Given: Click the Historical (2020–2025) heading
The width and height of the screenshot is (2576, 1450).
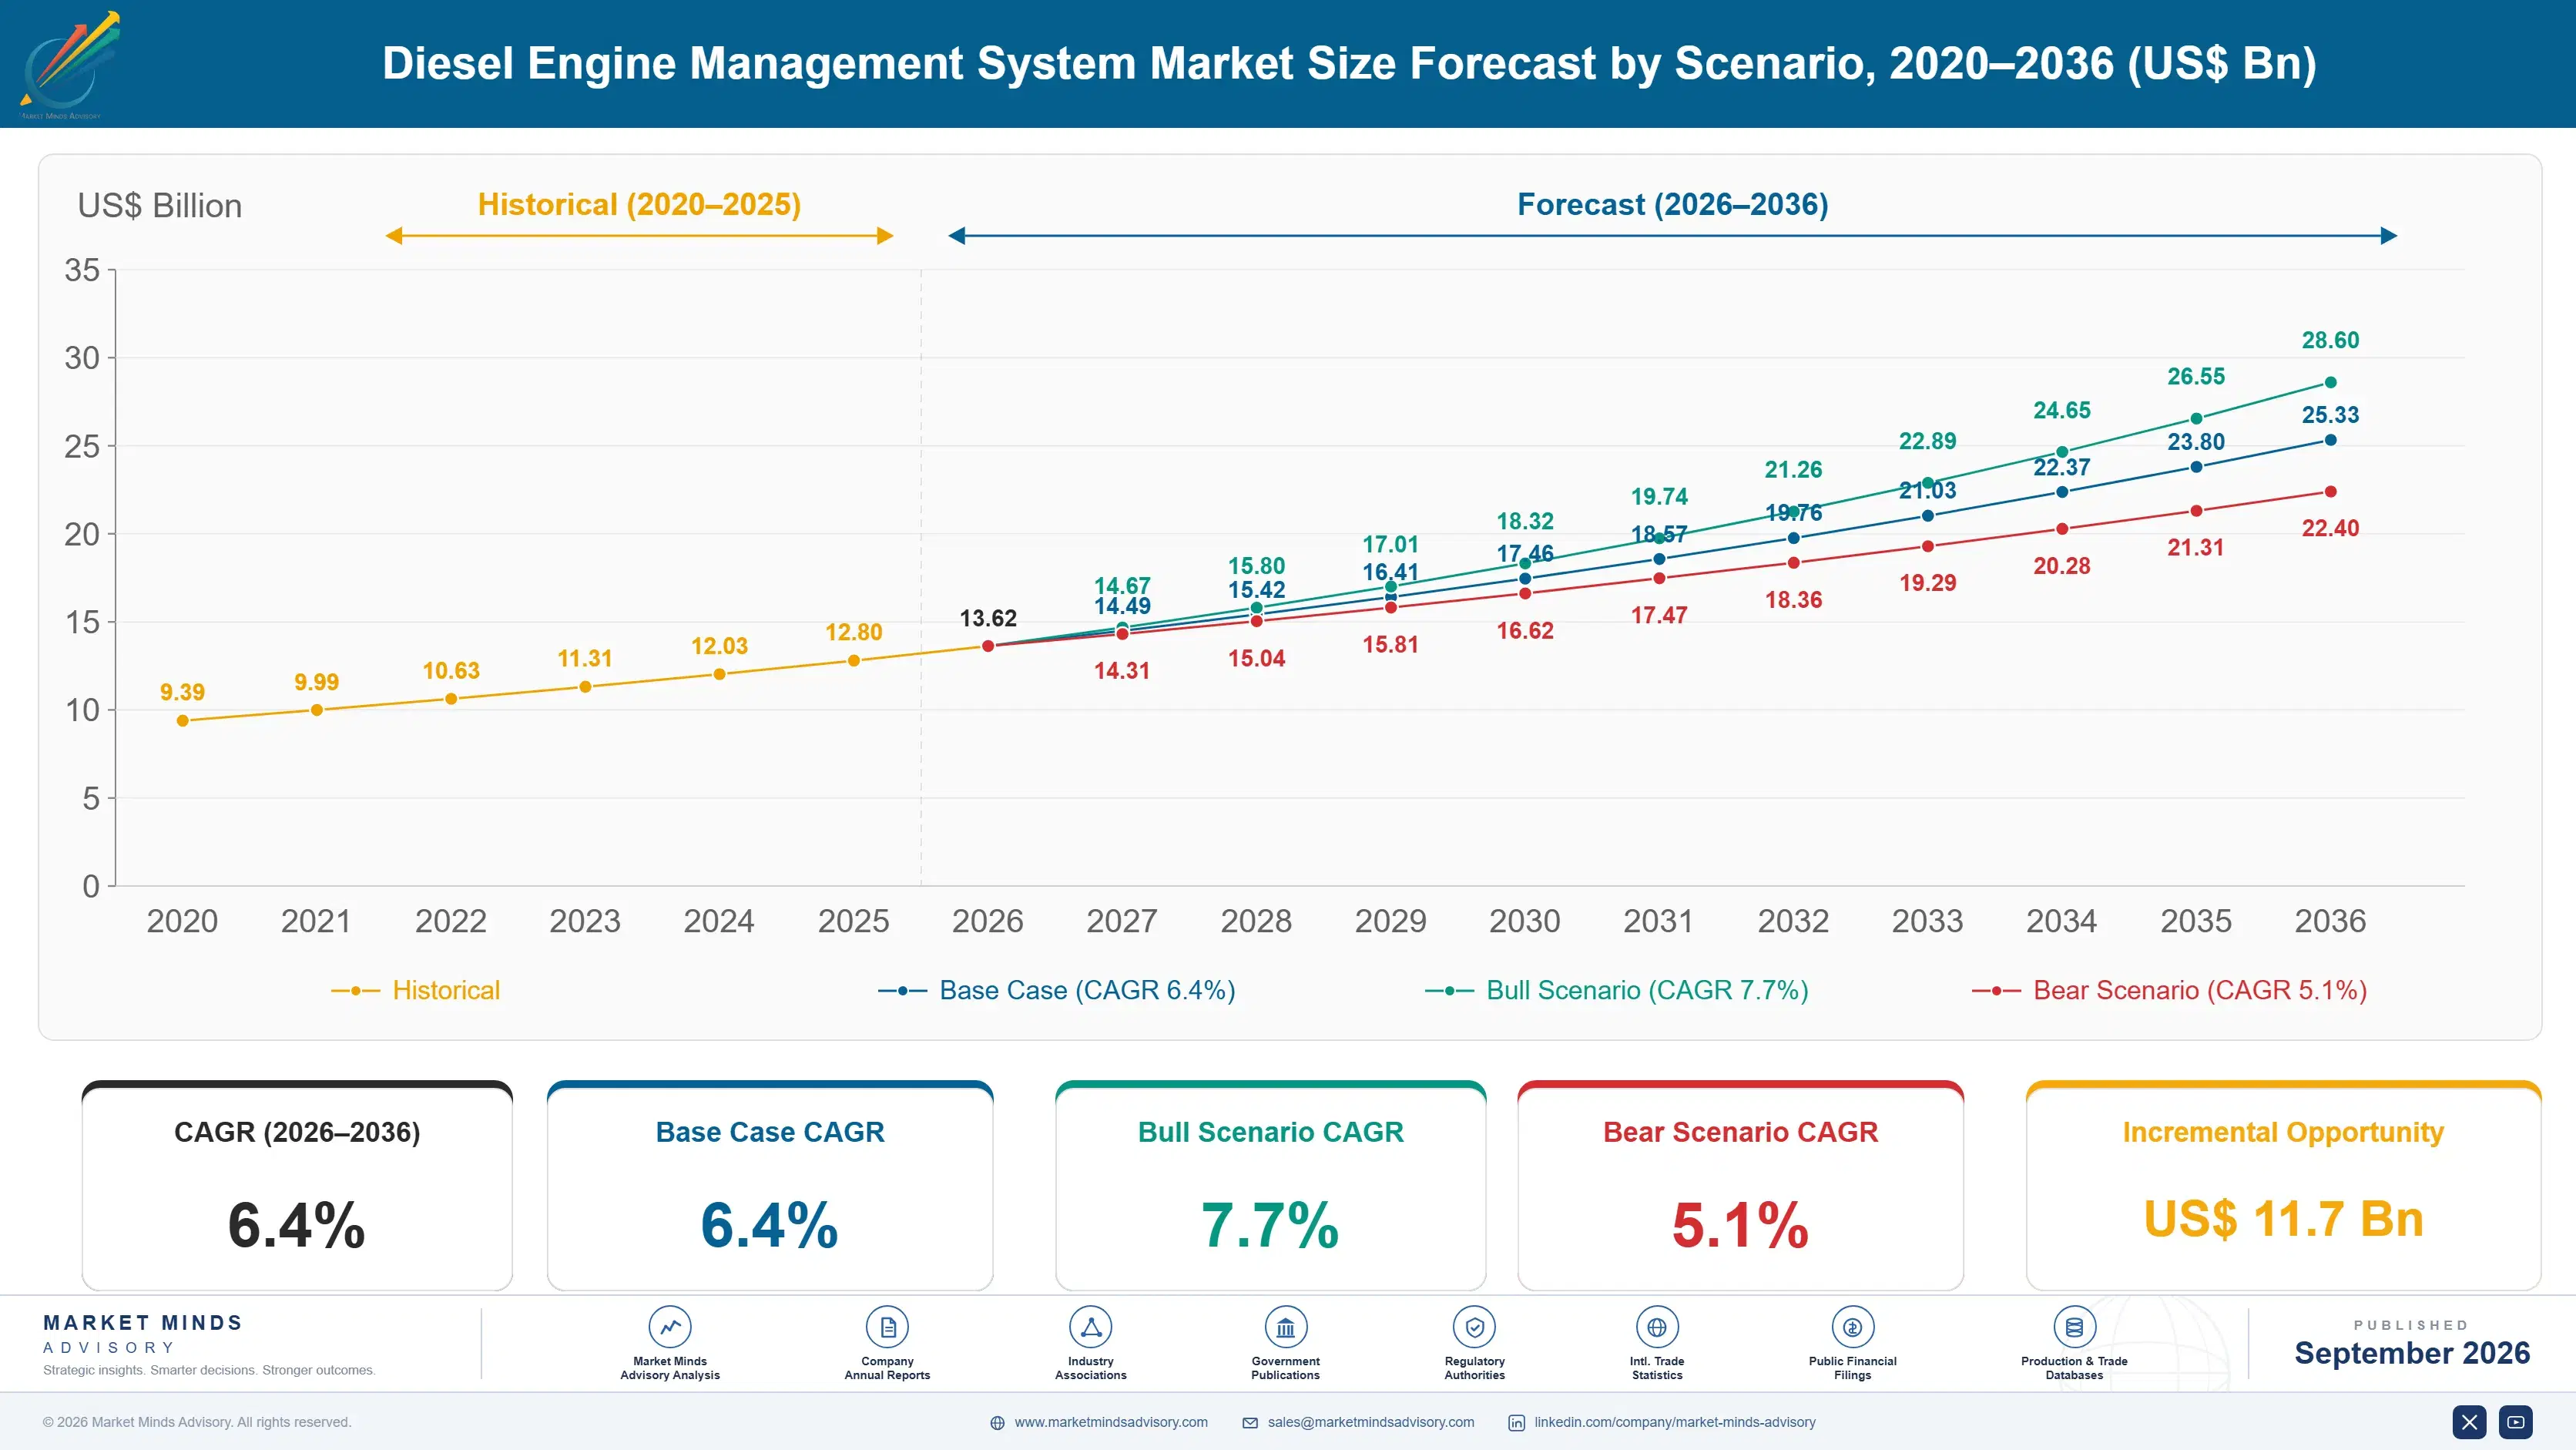Looking at the screenshot, I should coord(639,204).
